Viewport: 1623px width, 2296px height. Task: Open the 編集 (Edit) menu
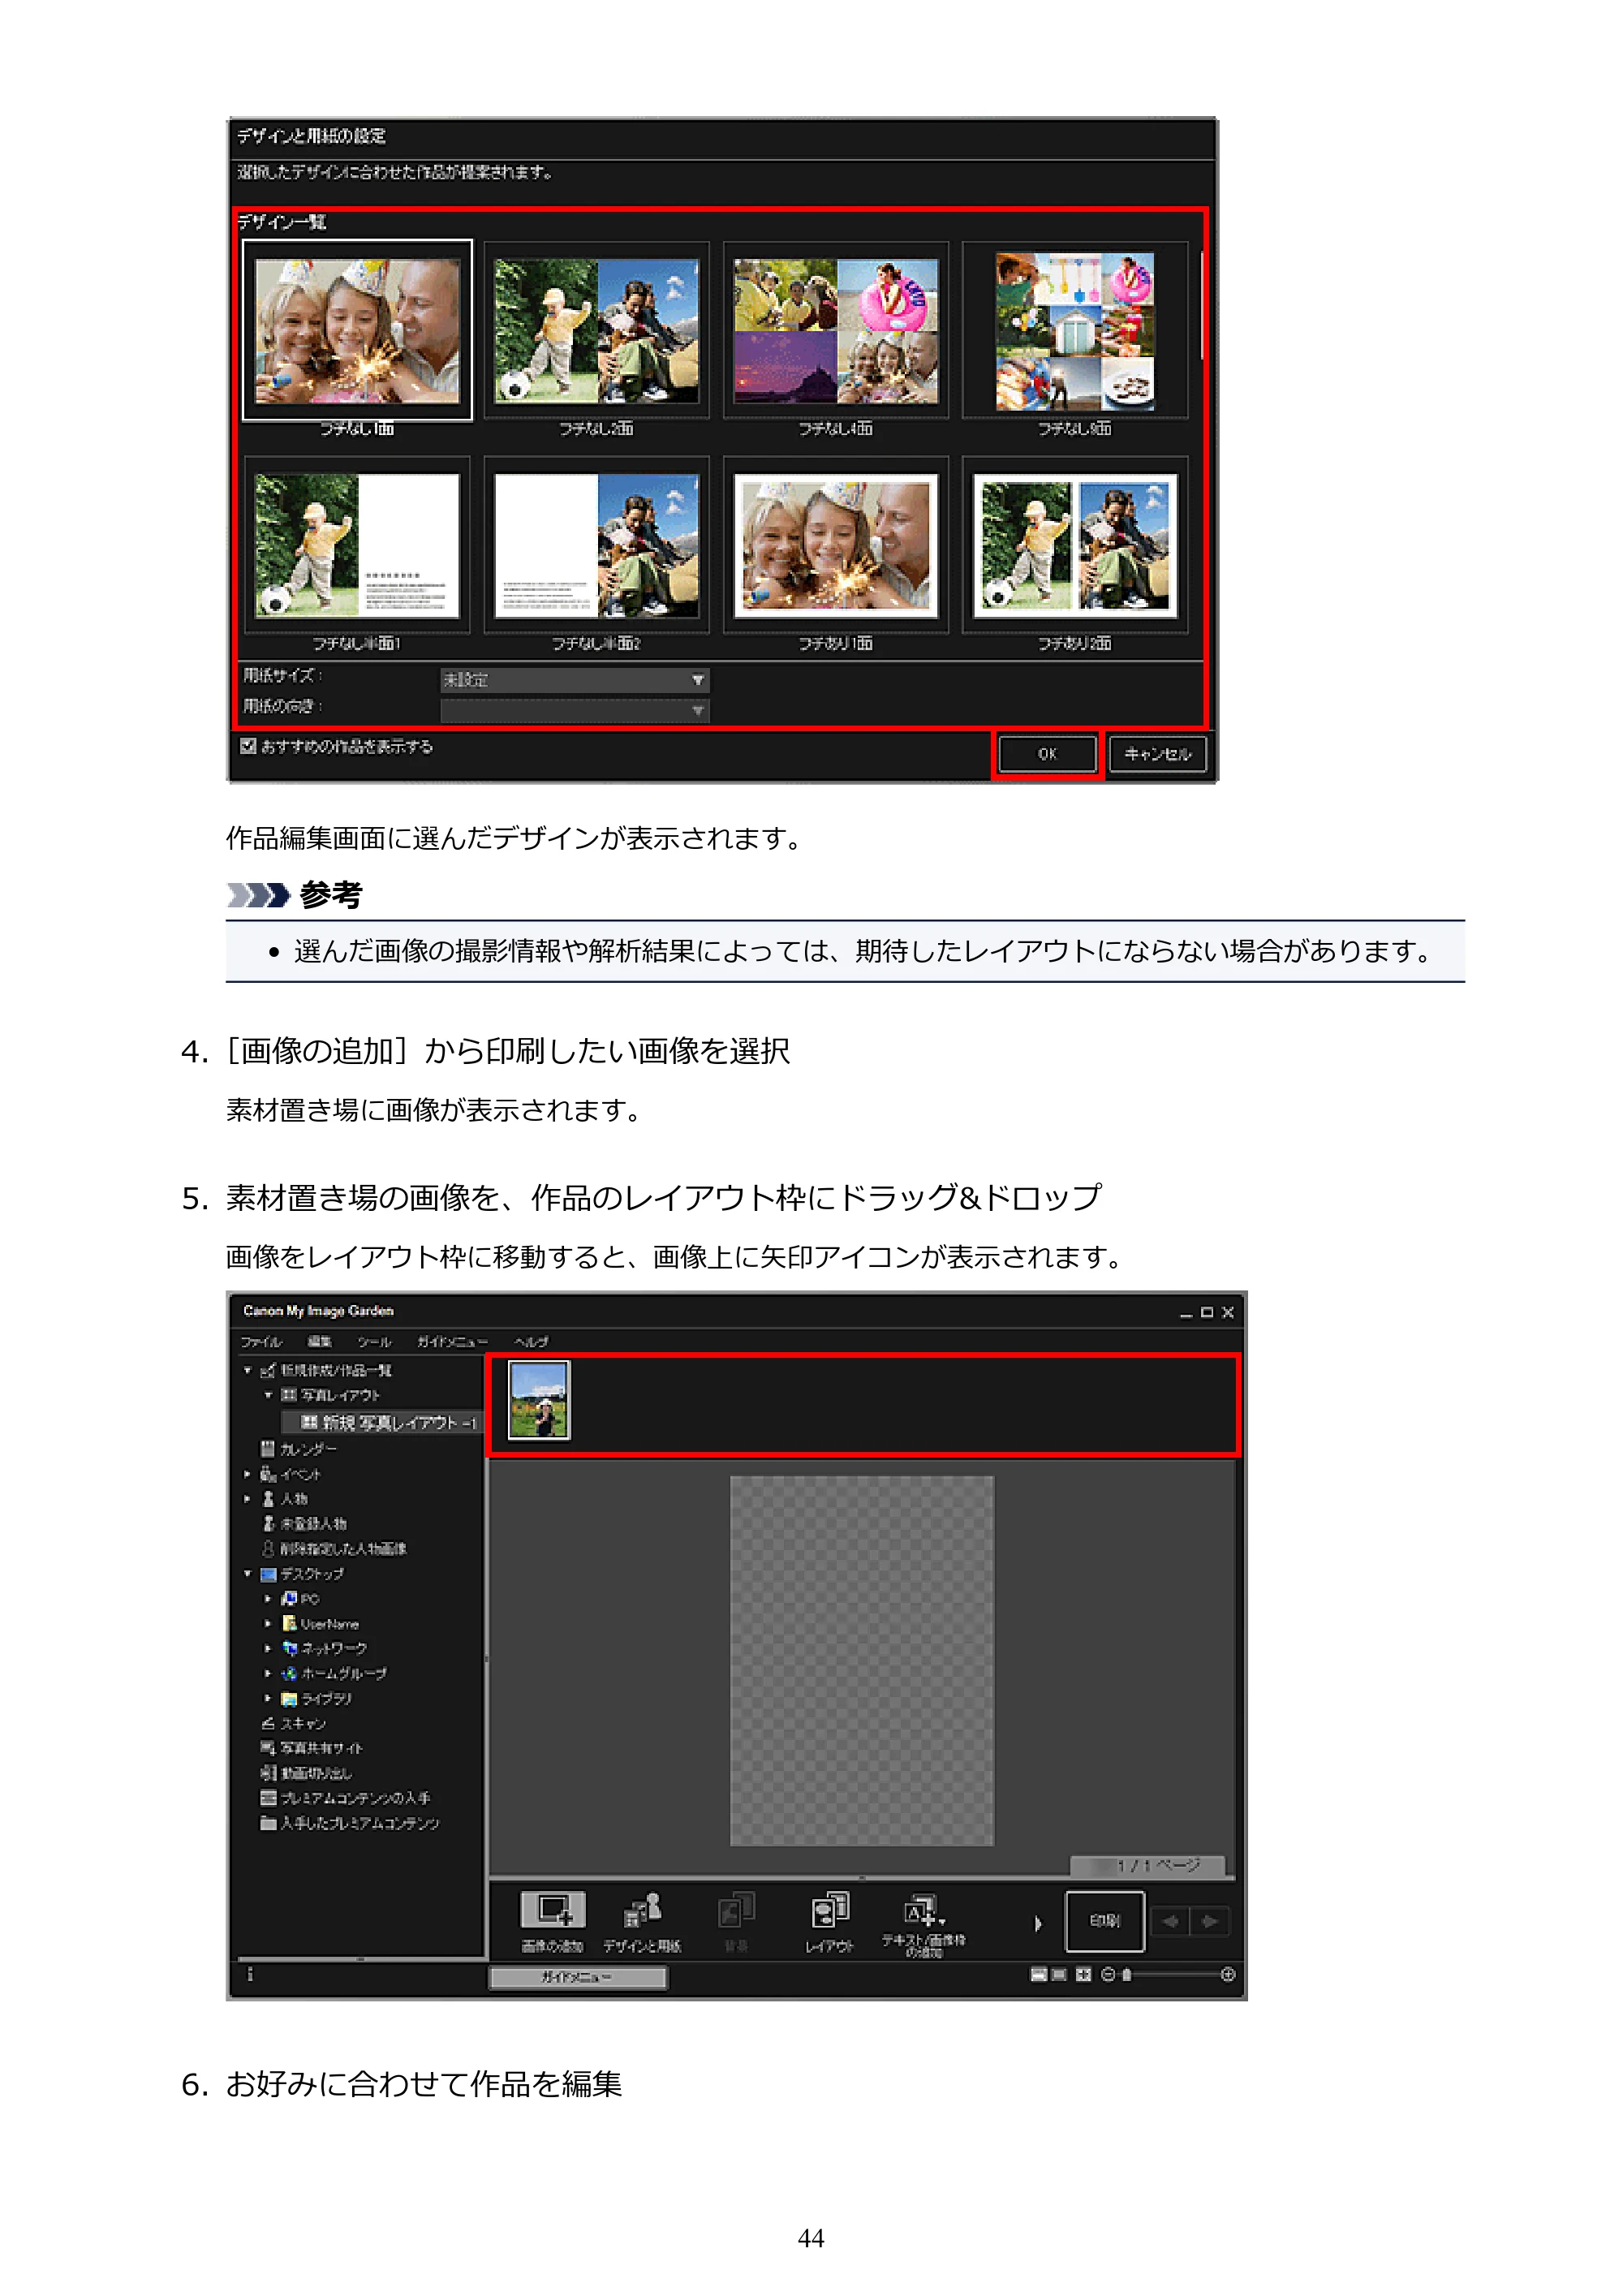319,1341
